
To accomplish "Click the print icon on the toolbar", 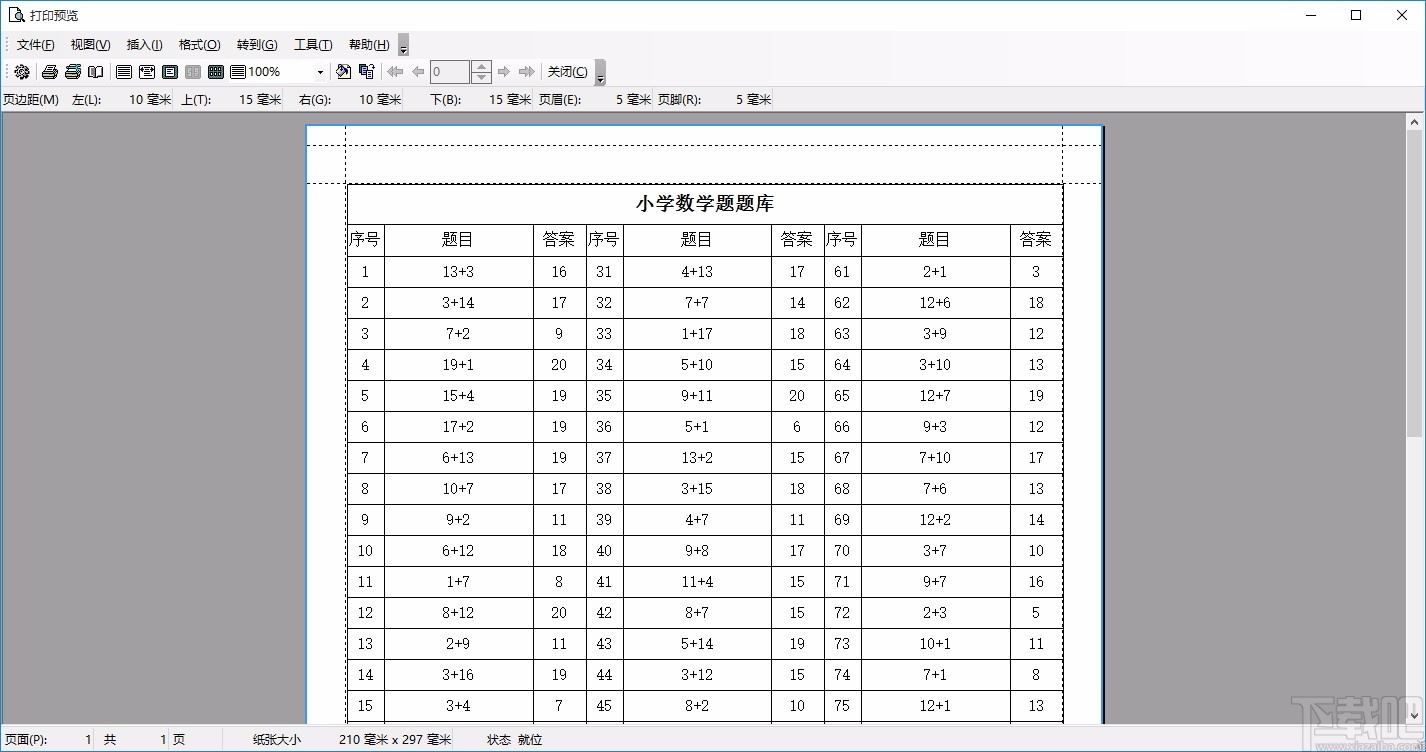I will [50, 72].
